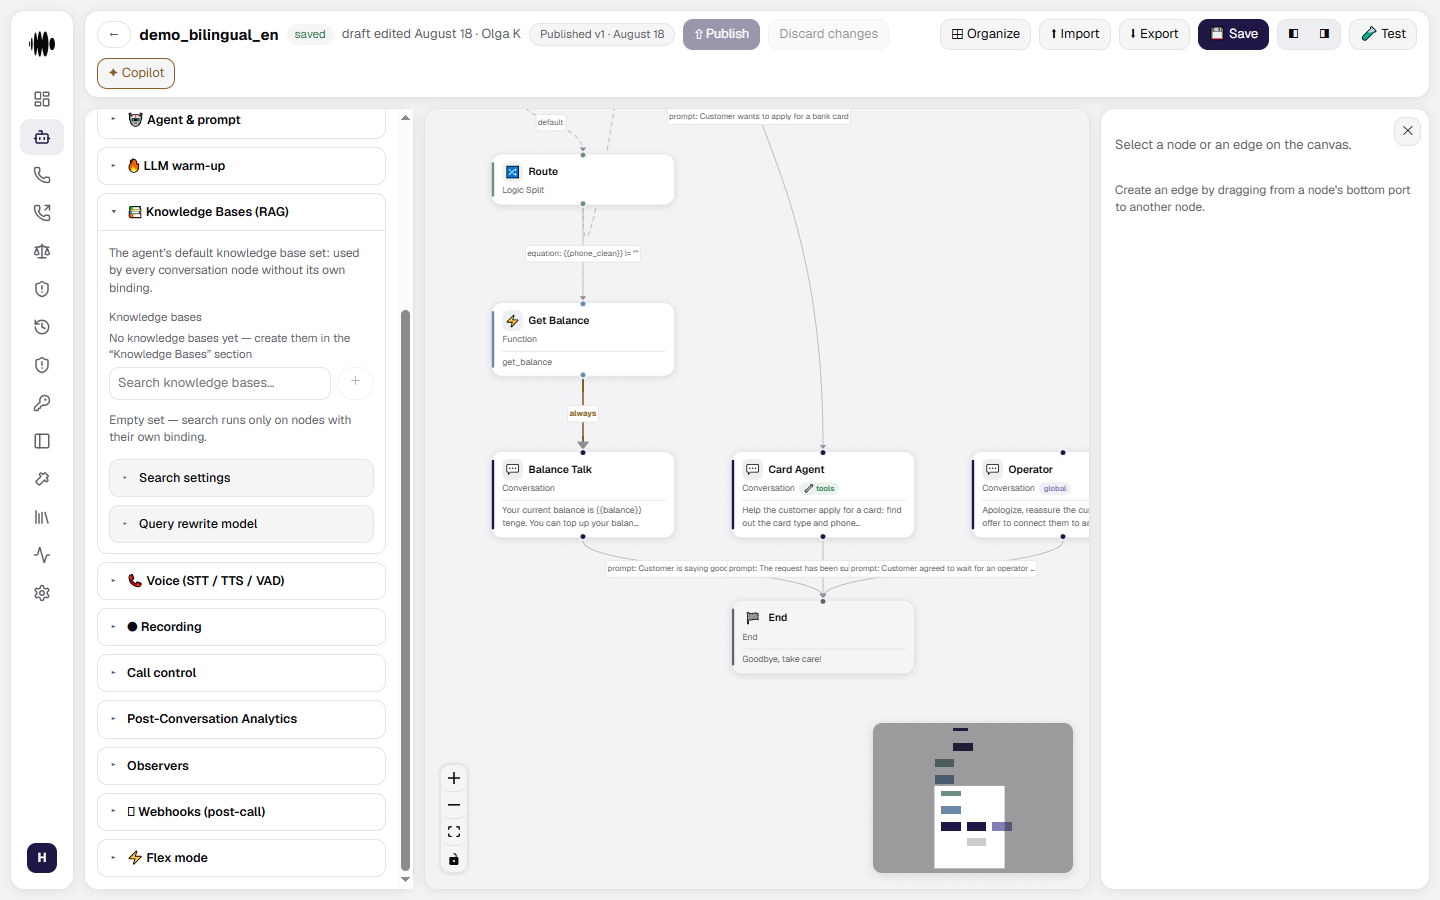The height and width of the screenshot is (900, 1440).
Task: Close the right details panel
Action: pos(1407,131)
